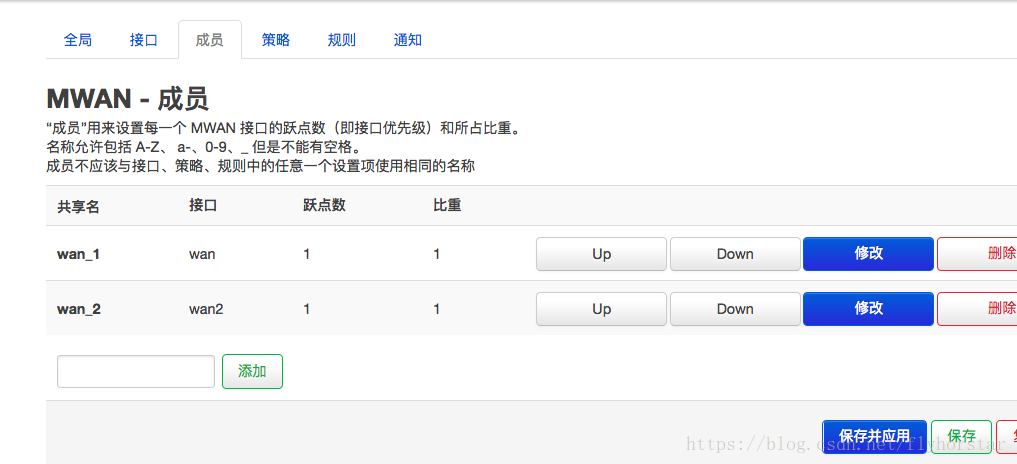Open the 规则 tab
Screen dimensions: 1017x464
pyautogui.click(x=341, y=40)
